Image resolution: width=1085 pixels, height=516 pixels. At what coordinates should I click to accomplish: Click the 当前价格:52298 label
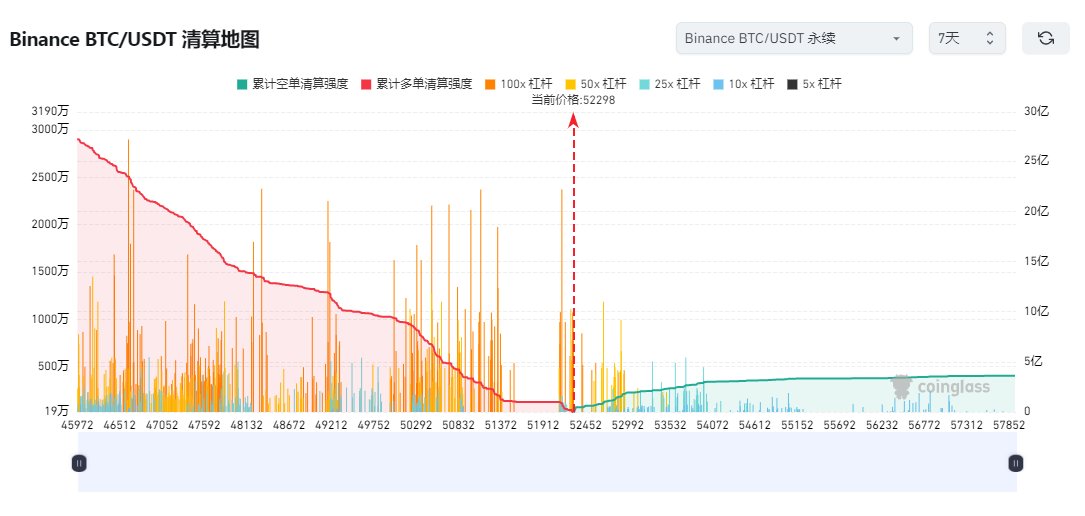573,100
